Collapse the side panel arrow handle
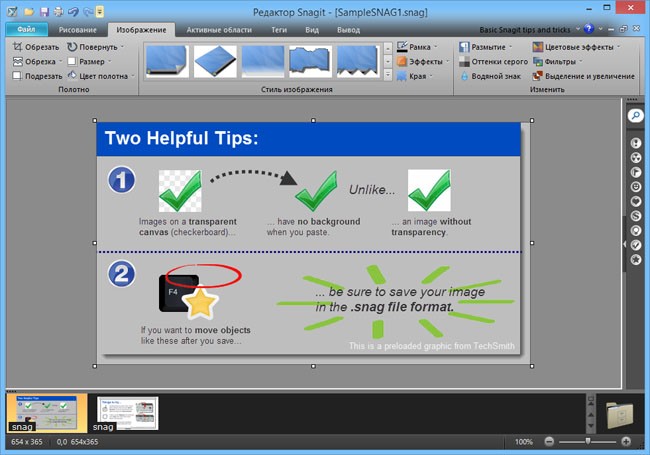 point(625,244)
